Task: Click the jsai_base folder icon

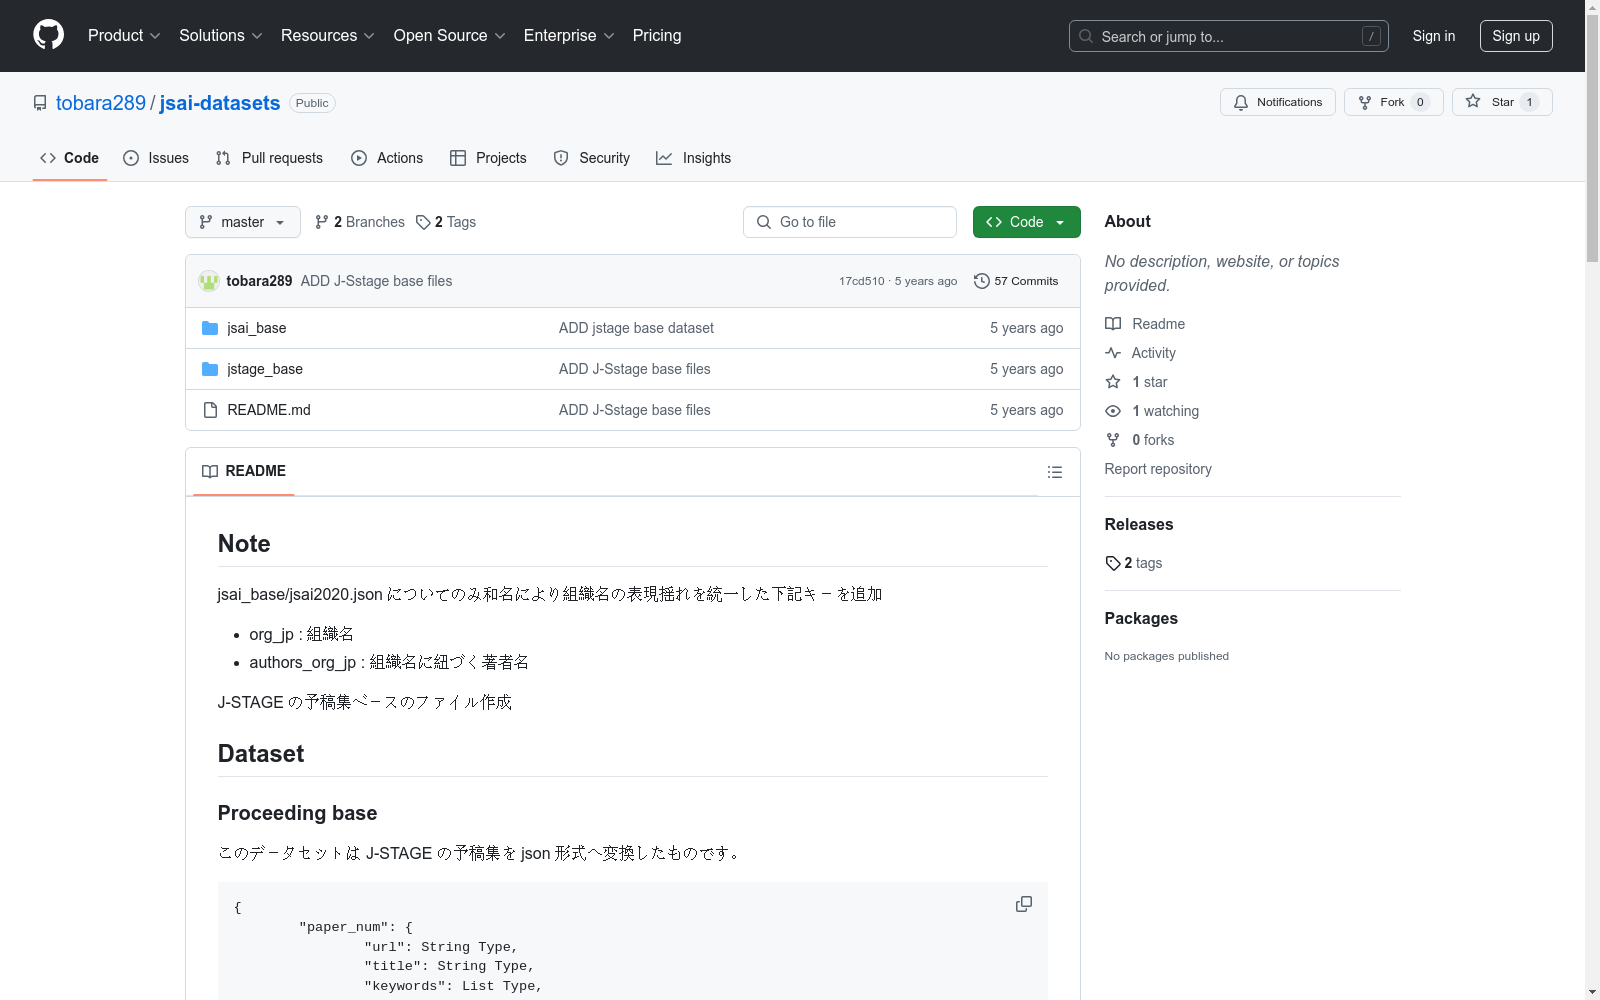Action: [x=210, y=328]
